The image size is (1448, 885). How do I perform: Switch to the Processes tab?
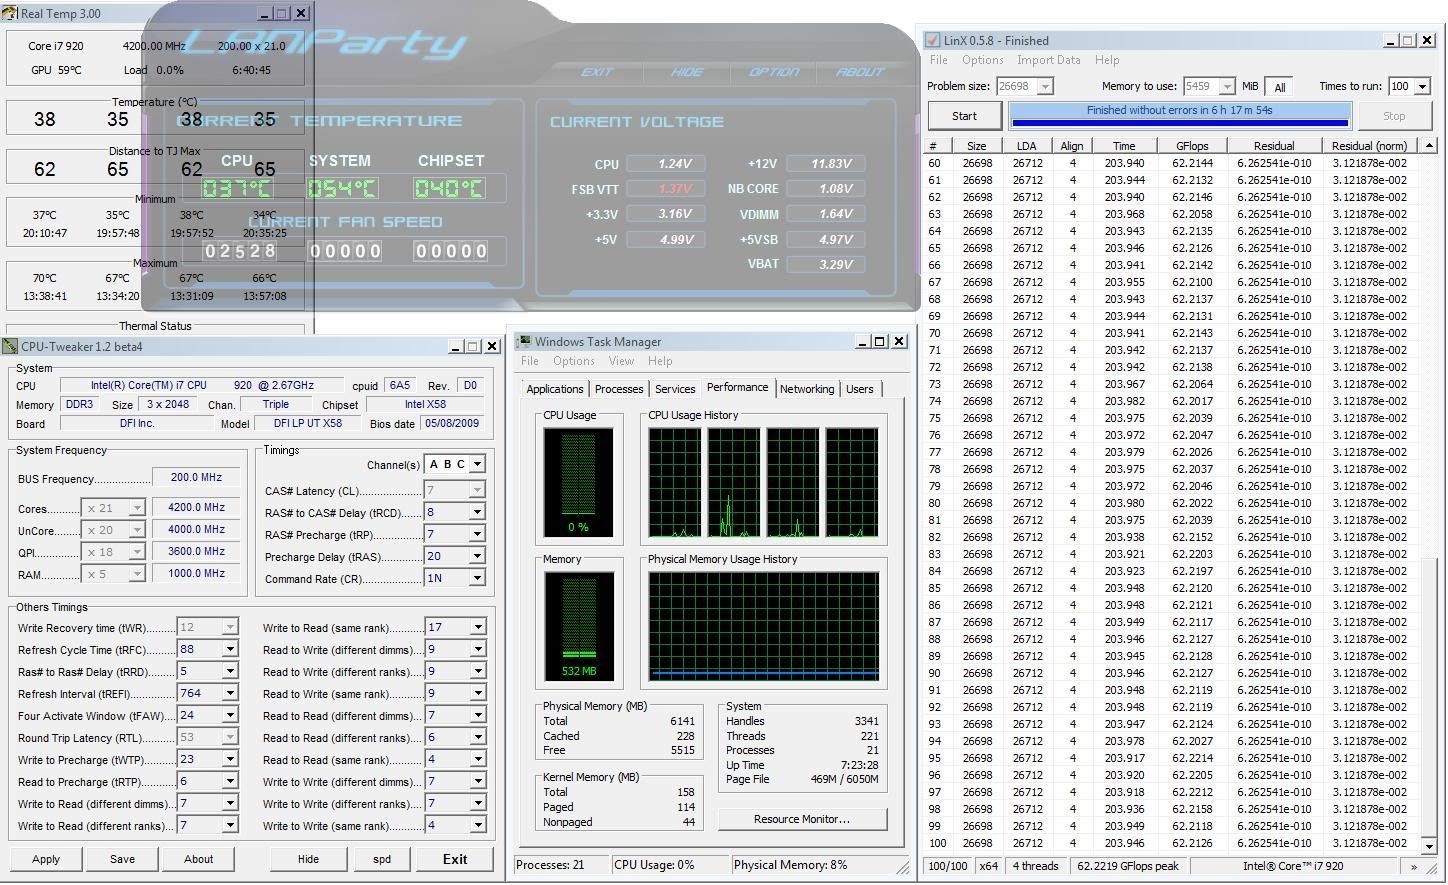(x=619, y=389)
